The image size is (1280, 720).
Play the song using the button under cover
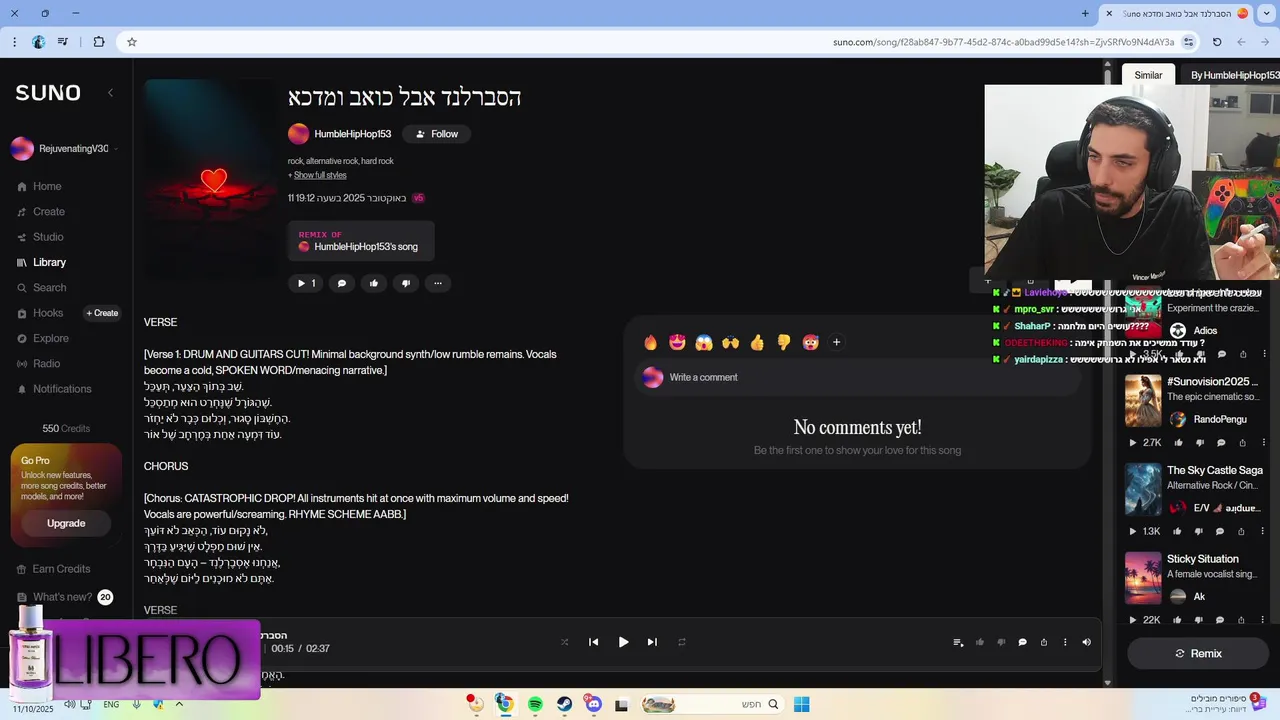coord(306,283)
